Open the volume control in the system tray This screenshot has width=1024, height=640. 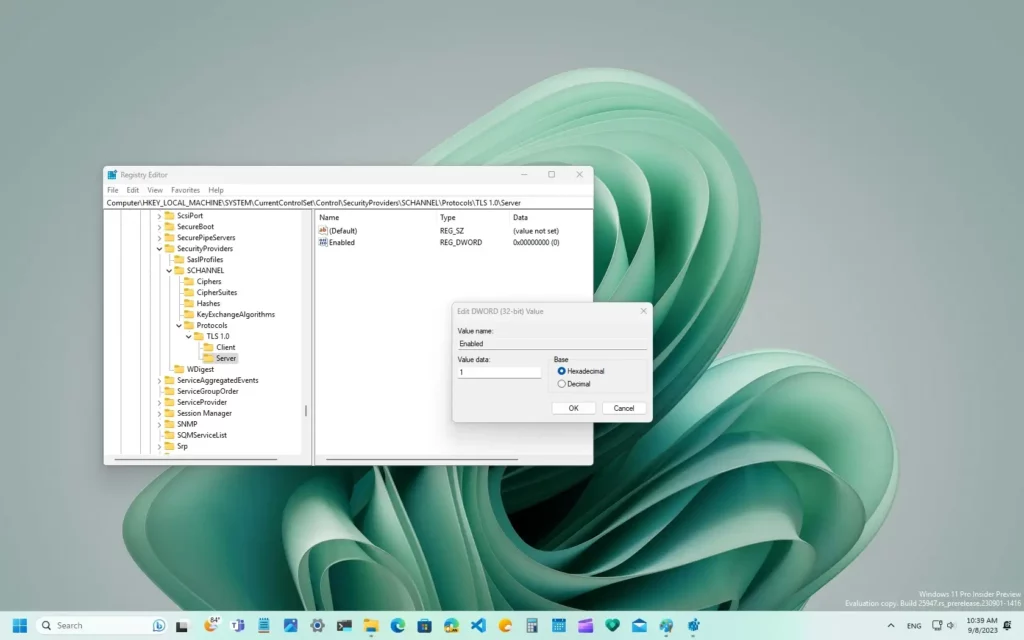pos(951,626)
